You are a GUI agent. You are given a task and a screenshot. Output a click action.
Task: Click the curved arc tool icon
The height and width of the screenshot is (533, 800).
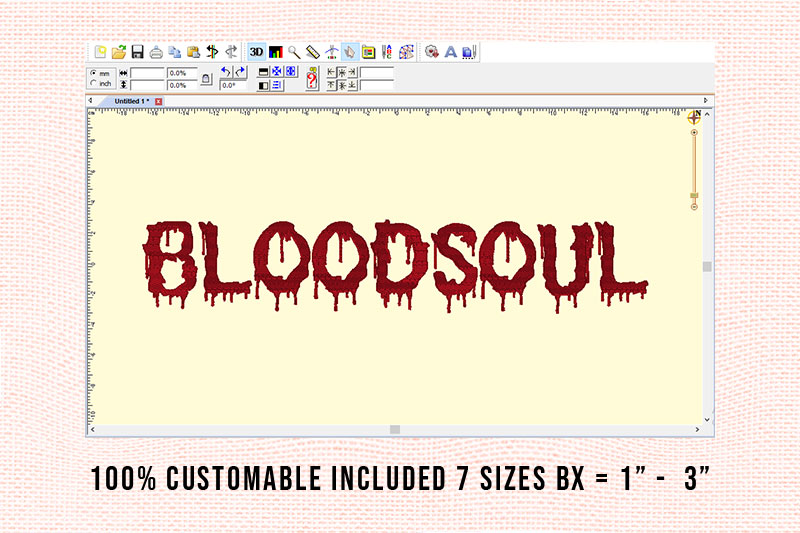click(332, 53)
